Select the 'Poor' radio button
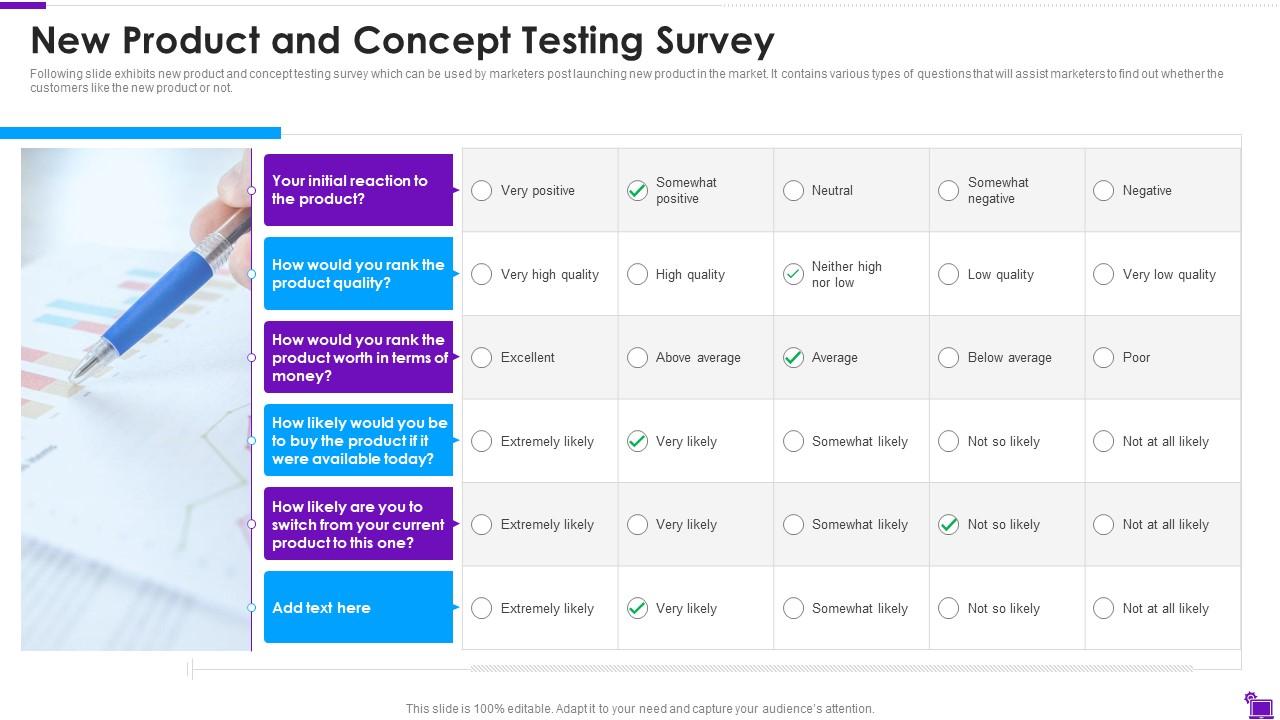1280x720 pixels. [x=1104, y=357]
